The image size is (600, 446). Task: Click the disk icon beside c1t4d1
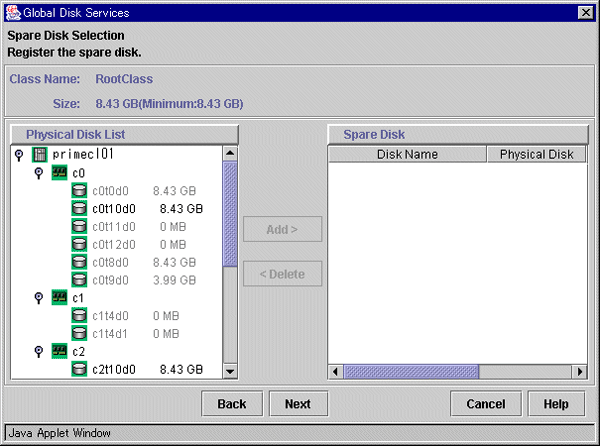pyautogui.click(x=79, y=333)
